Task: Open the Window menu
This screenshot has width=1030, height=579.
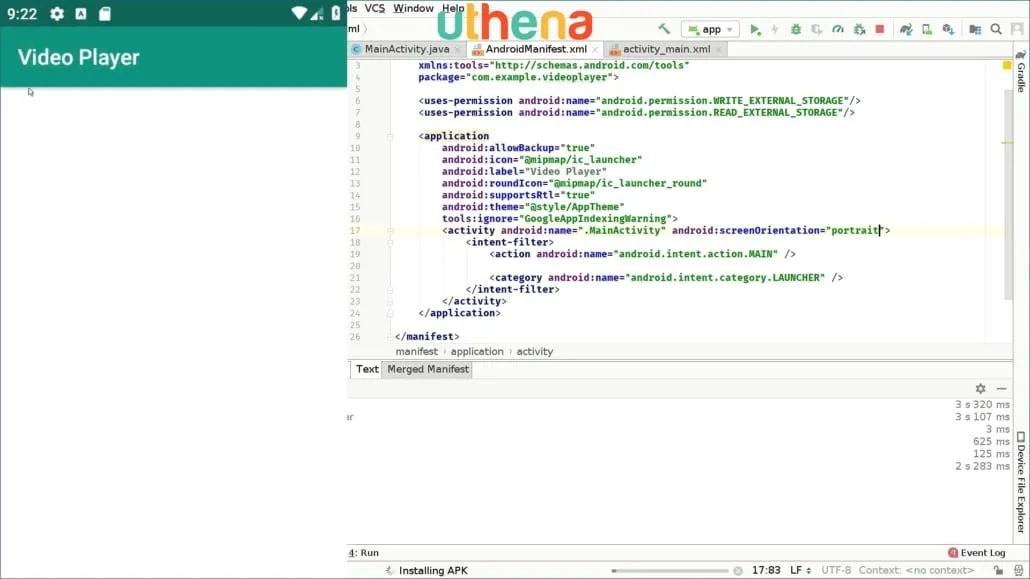Action: point(413,9)
